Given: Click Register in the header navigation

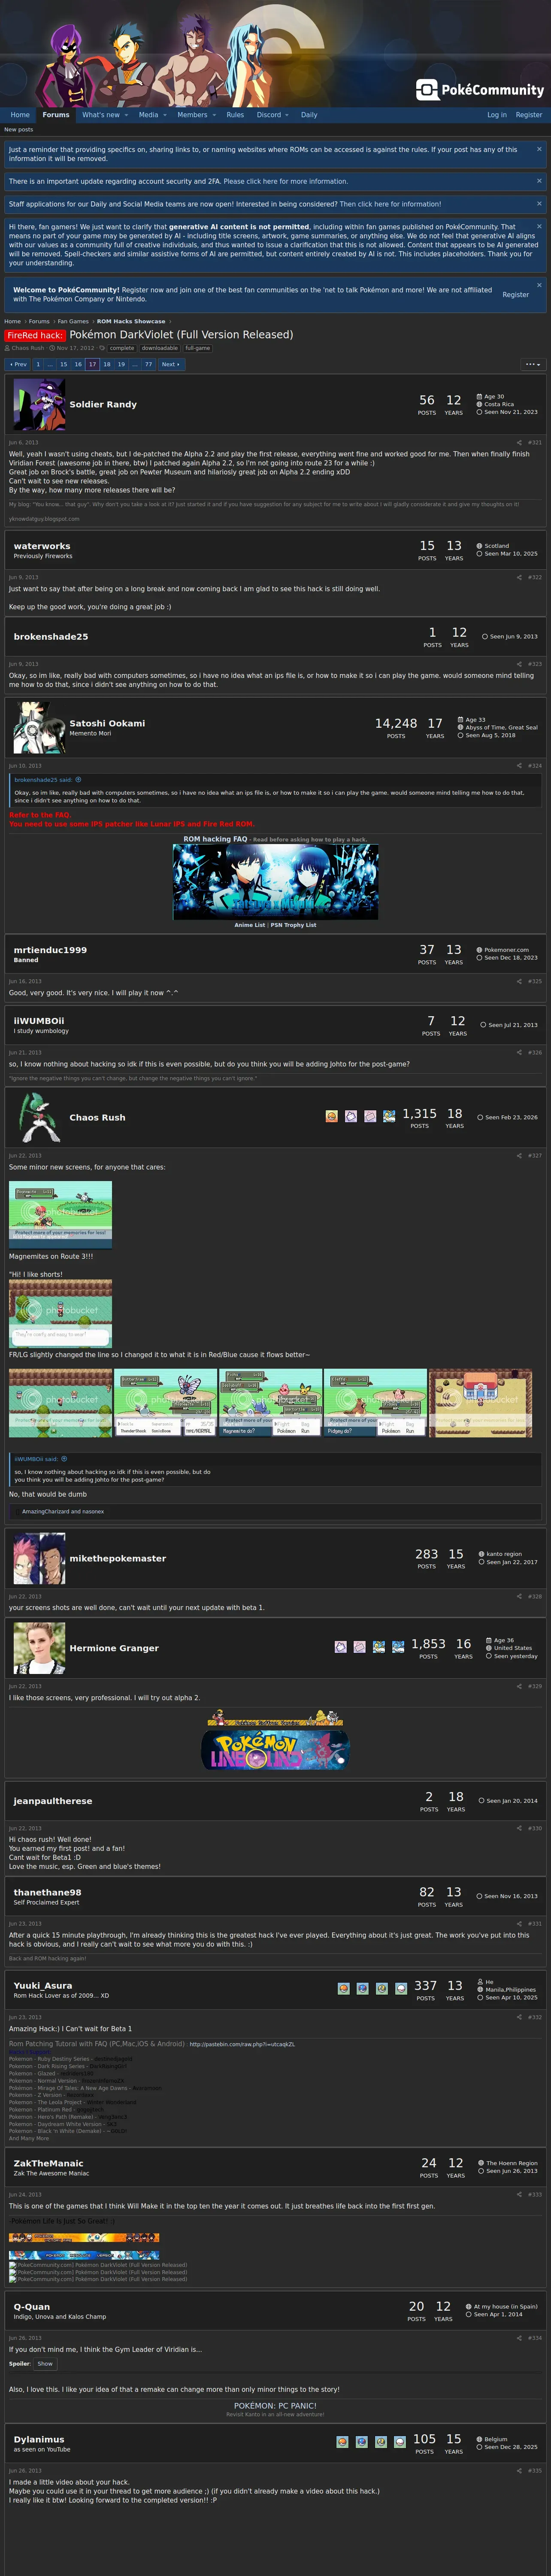Looking at the screenshot, I should click(529, 115).
